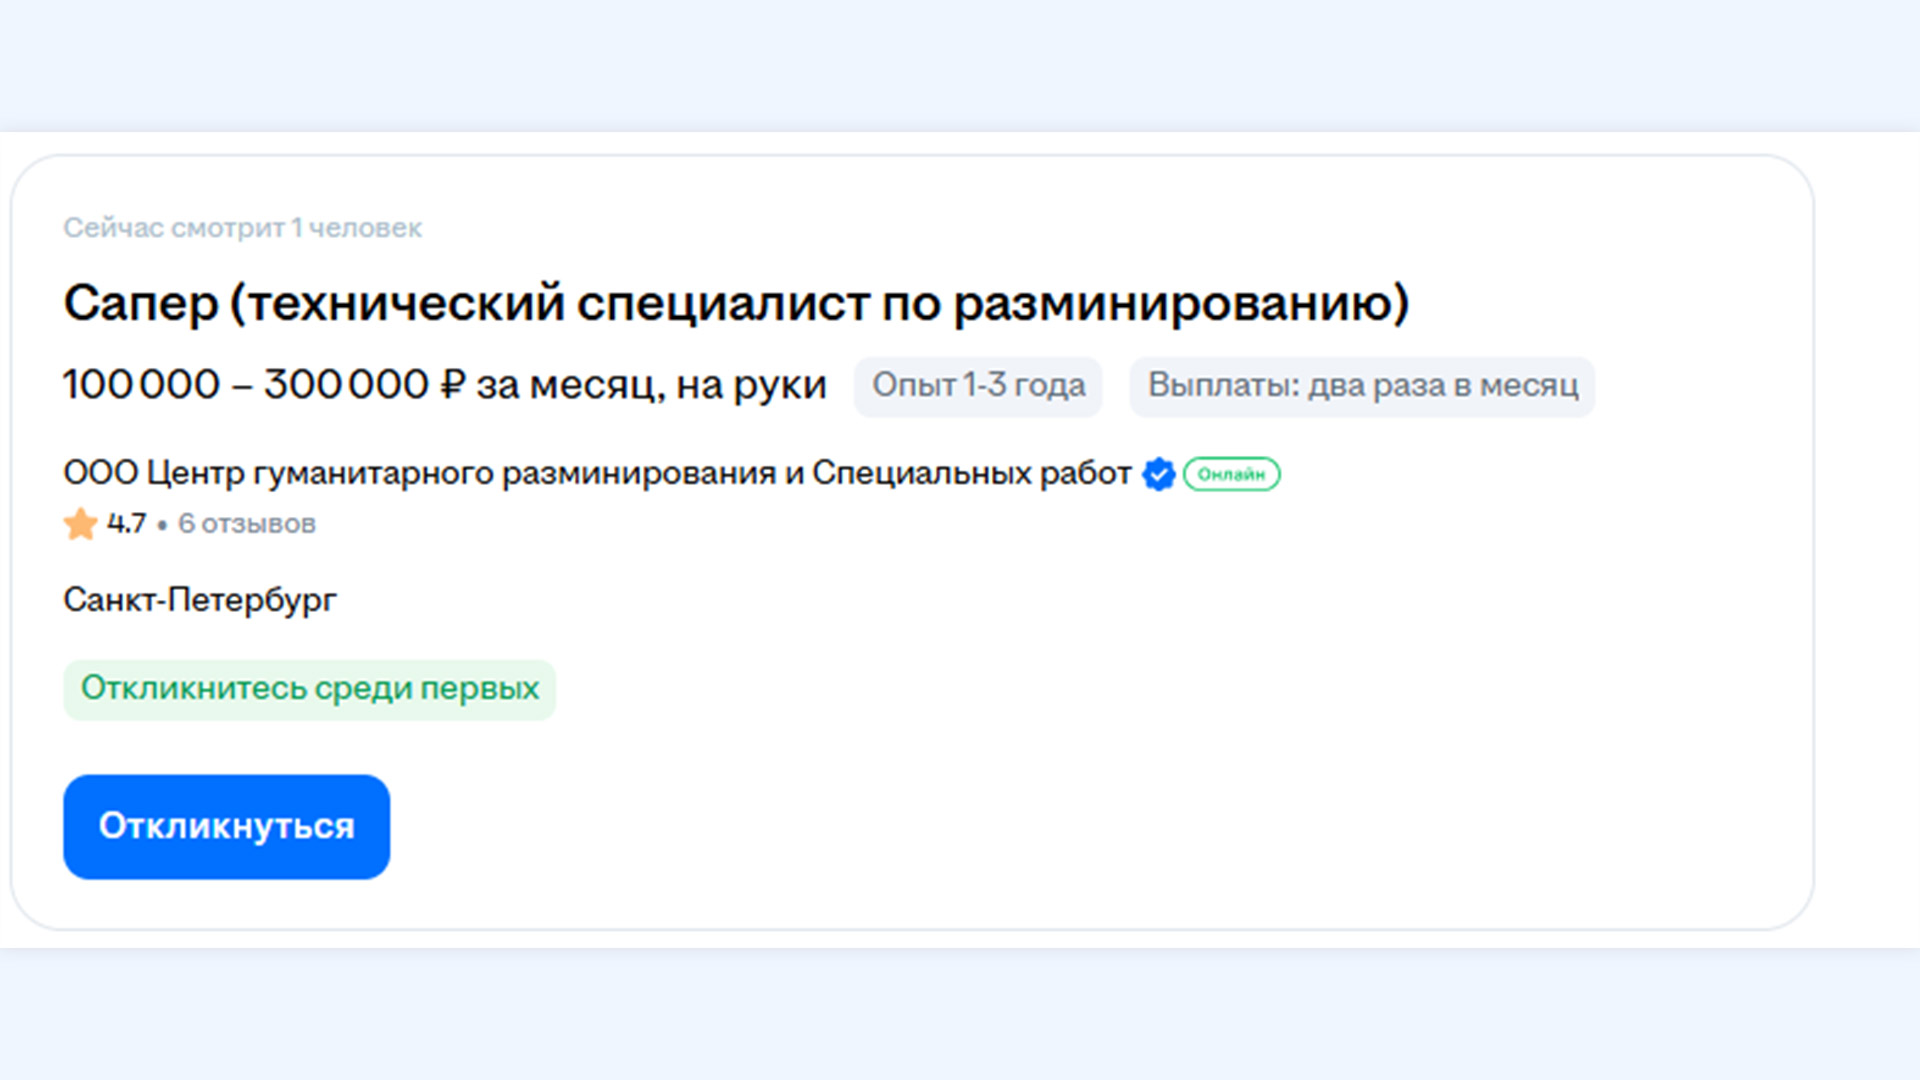Click the 4.7 rating number
This screenshot has width=1920, height=1080.
pyautogui.click(x=126, y=524)
